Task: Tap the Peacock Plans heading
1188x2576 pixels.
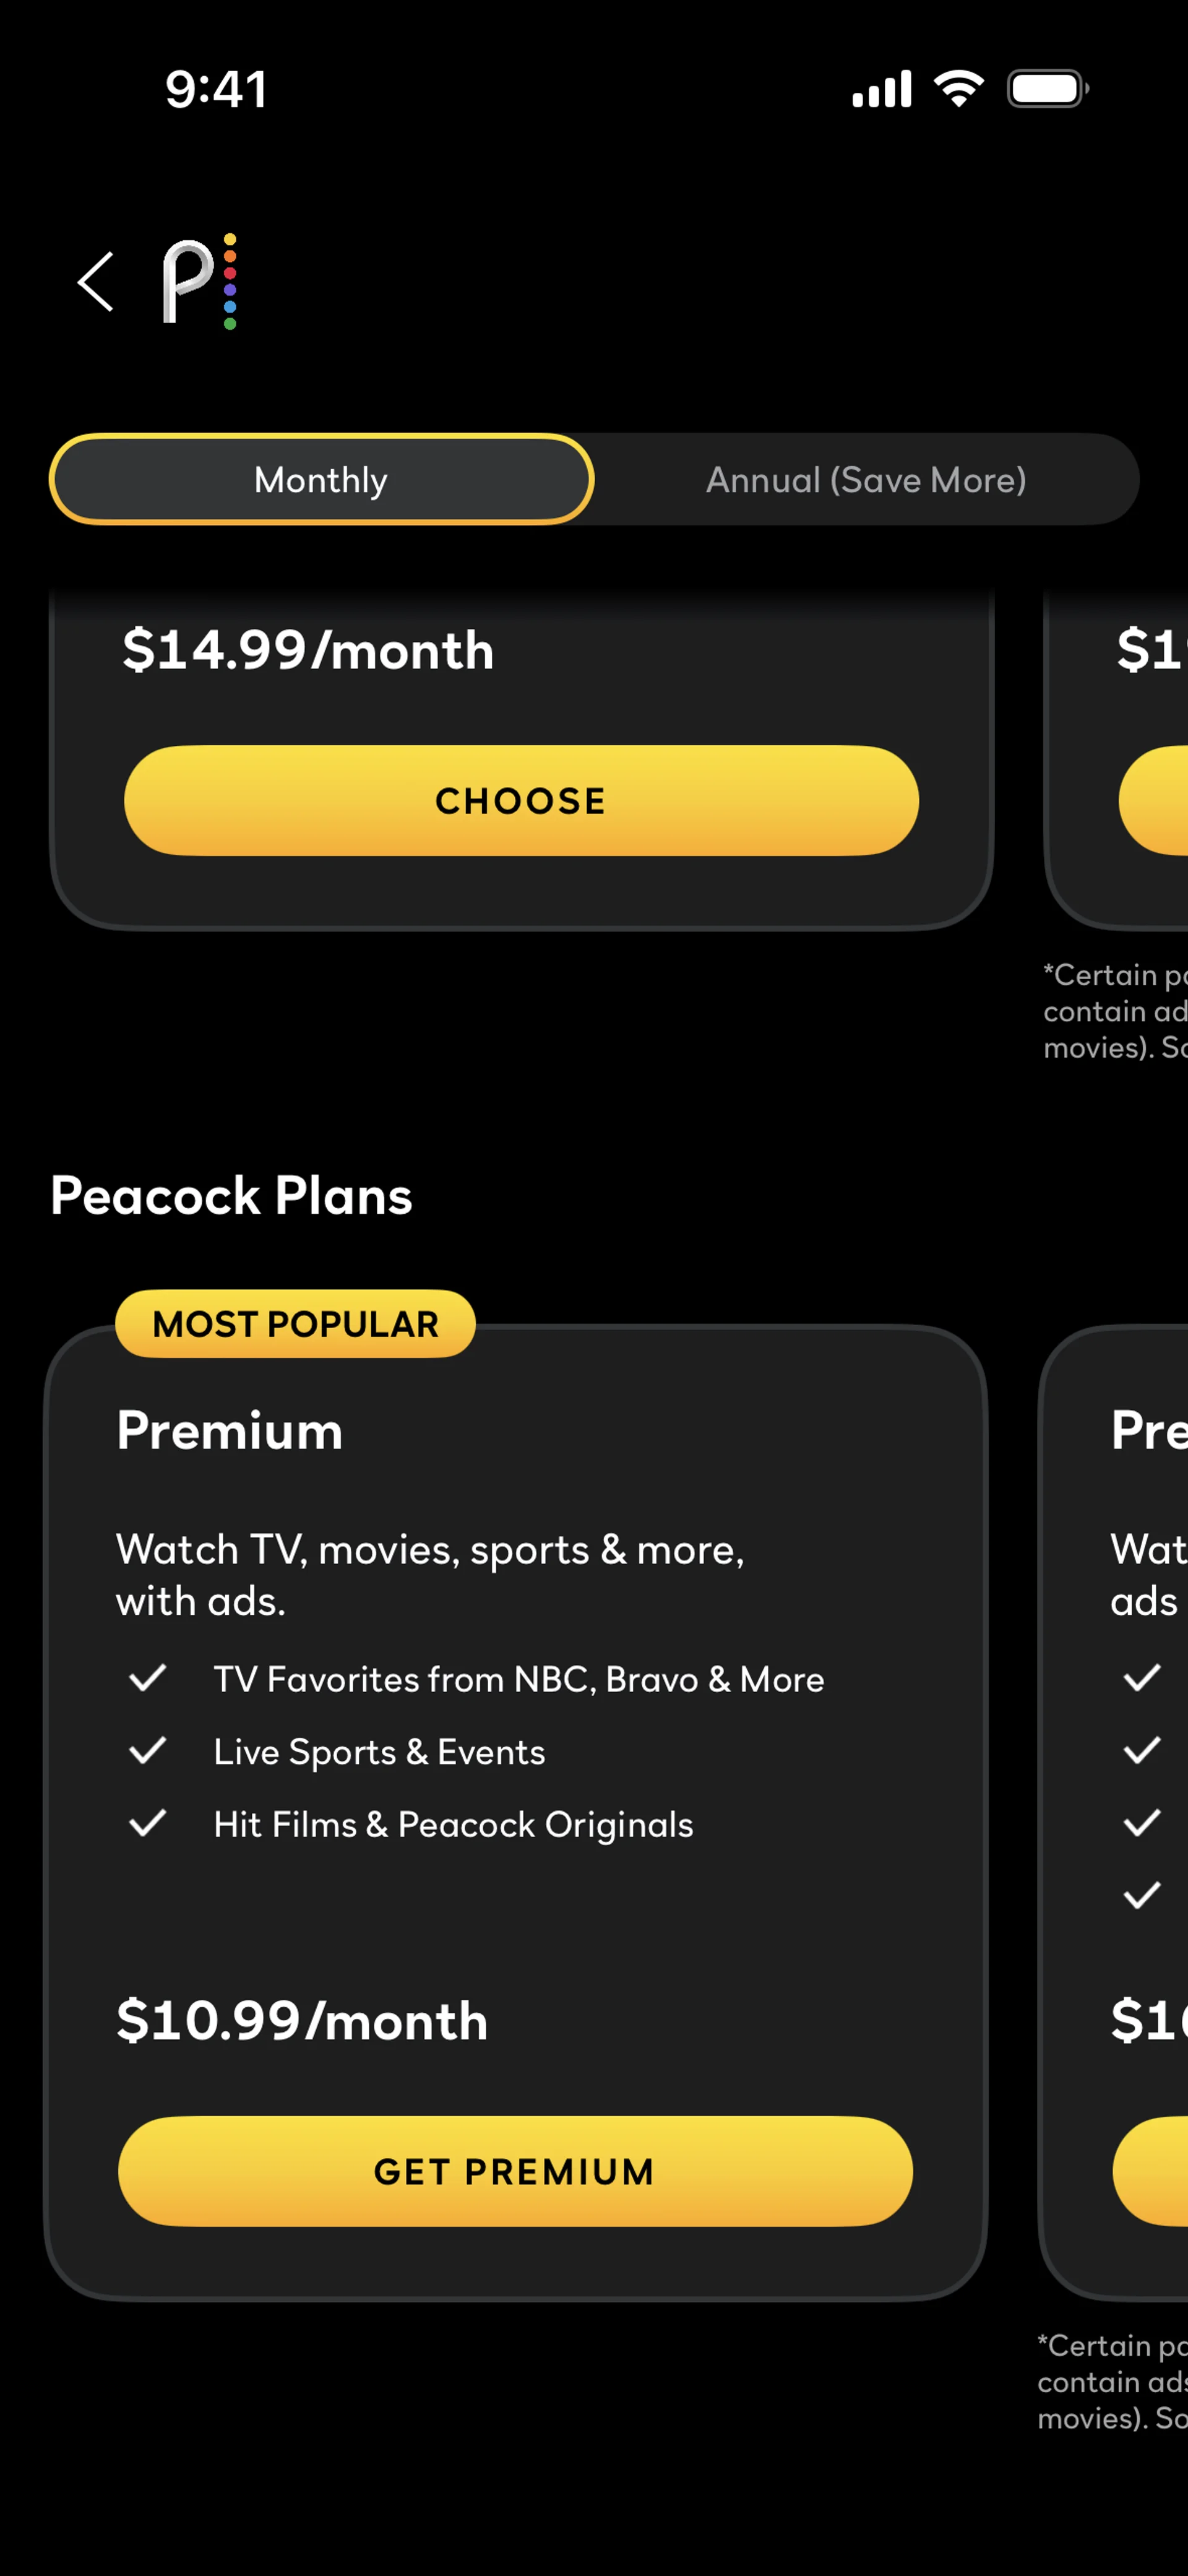Action: click(231, 1195)
